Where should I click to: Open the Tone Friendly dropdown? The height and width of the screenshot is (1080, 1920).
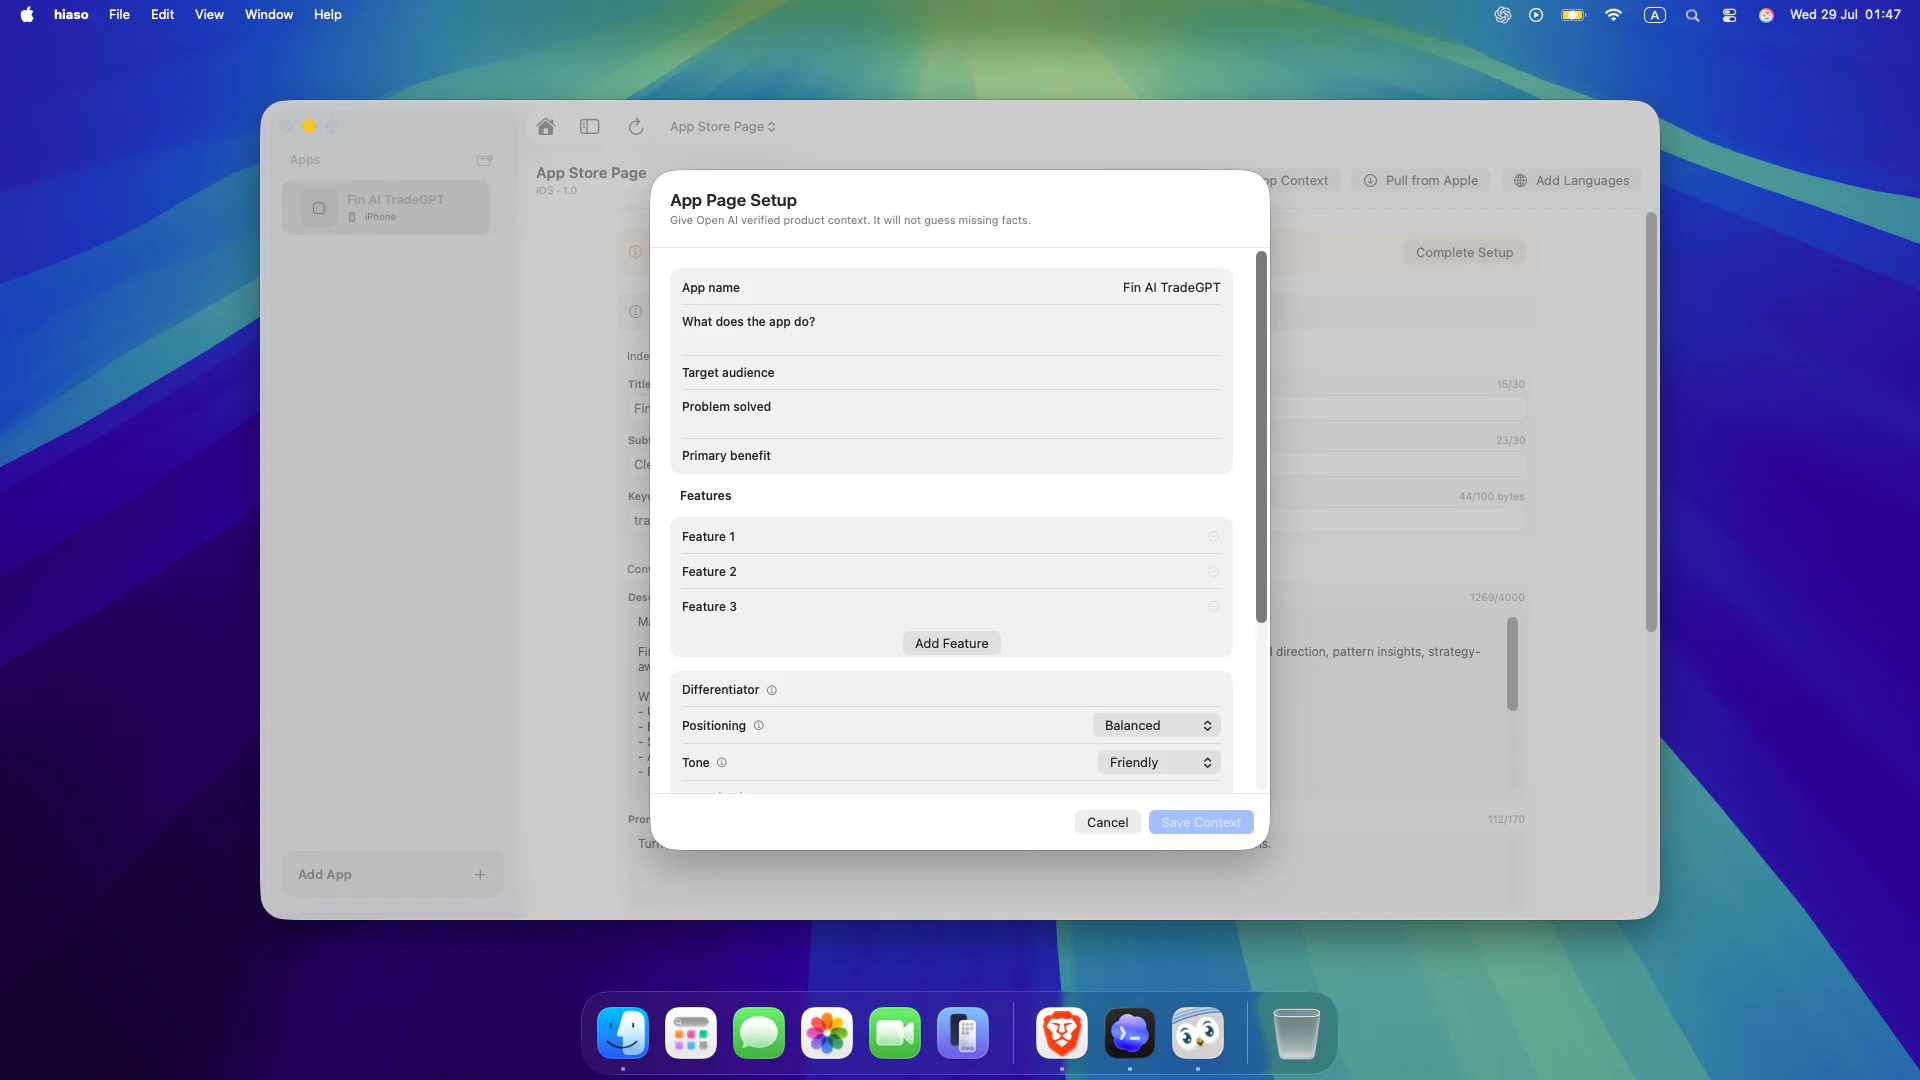point(1159,763)
